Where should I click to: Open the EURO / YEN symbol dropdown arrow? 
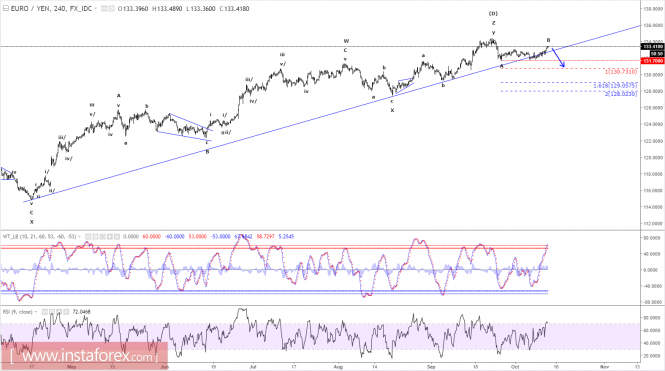[95, 8]
